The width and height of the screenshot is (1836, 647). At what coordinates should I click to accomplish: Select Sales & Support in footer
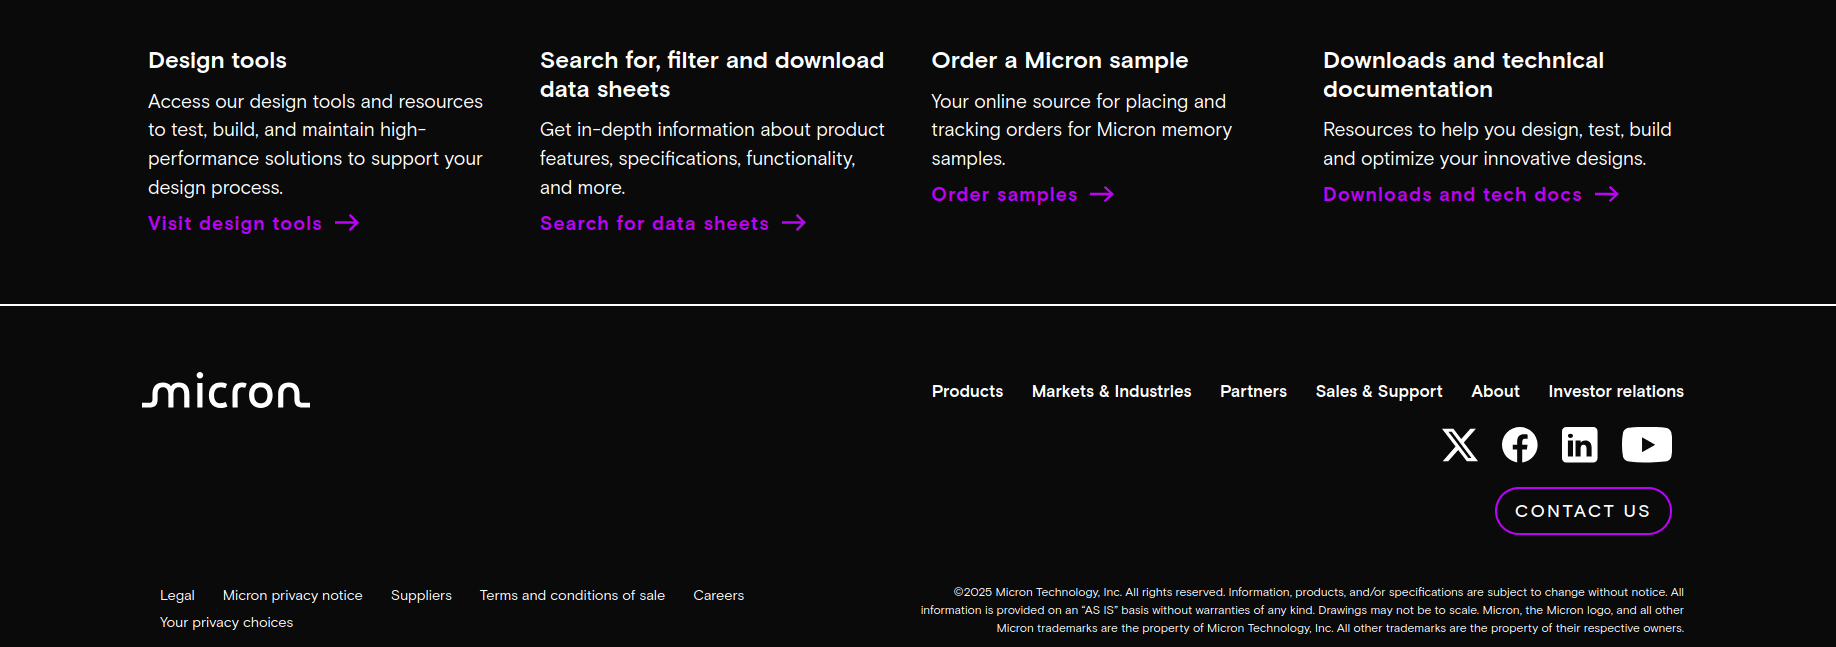(x=1379, y=392)
